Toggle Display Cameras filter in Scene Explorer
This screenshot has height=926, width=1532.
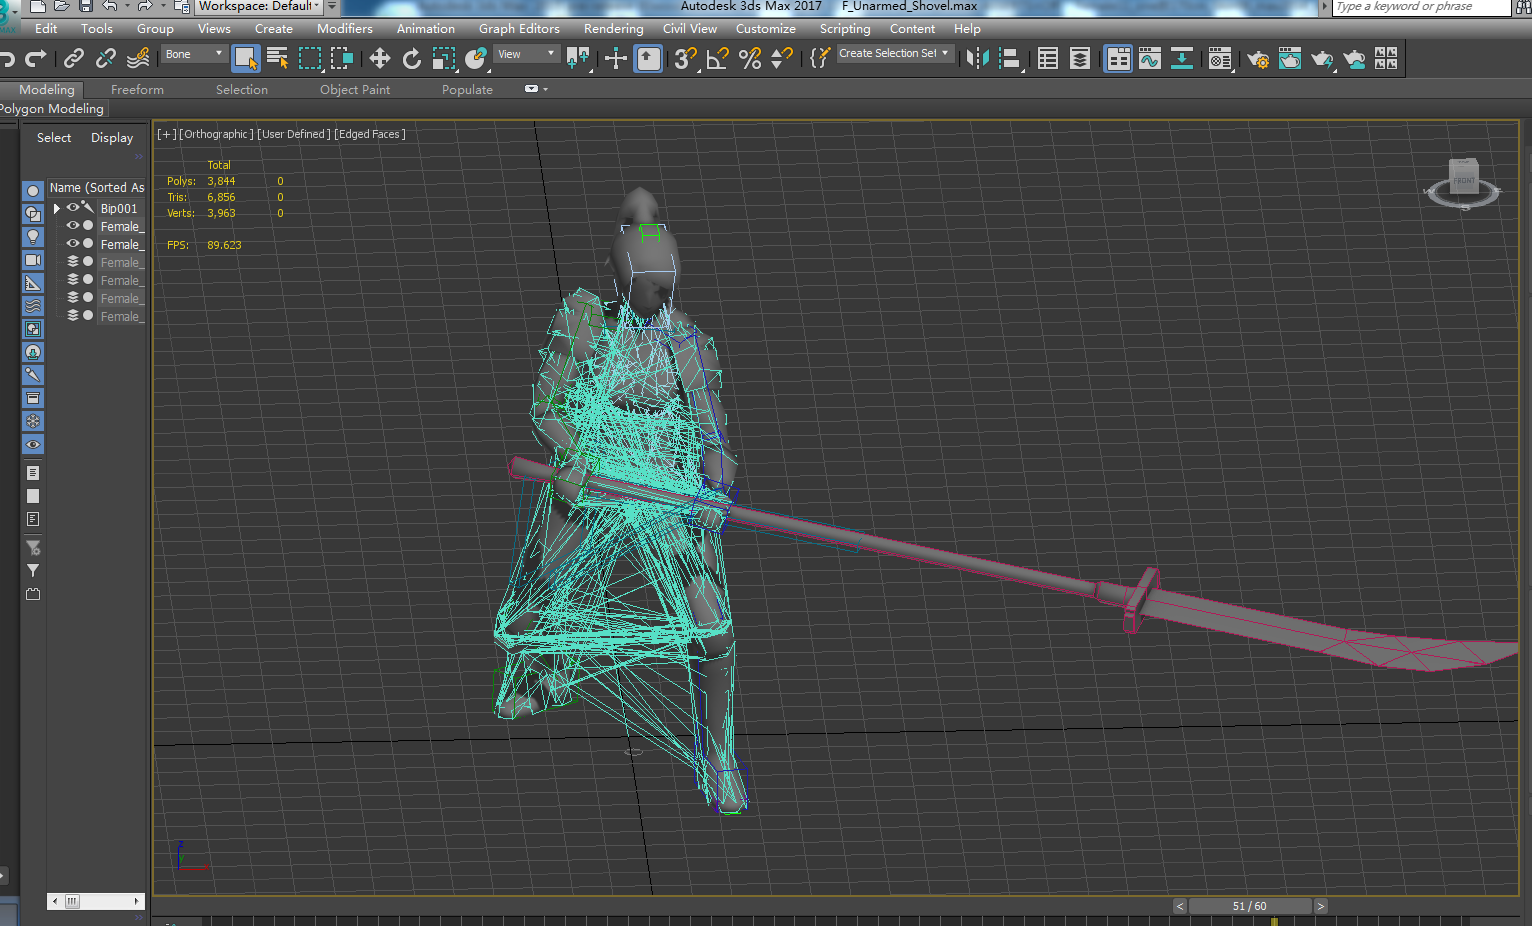[33, 260]
